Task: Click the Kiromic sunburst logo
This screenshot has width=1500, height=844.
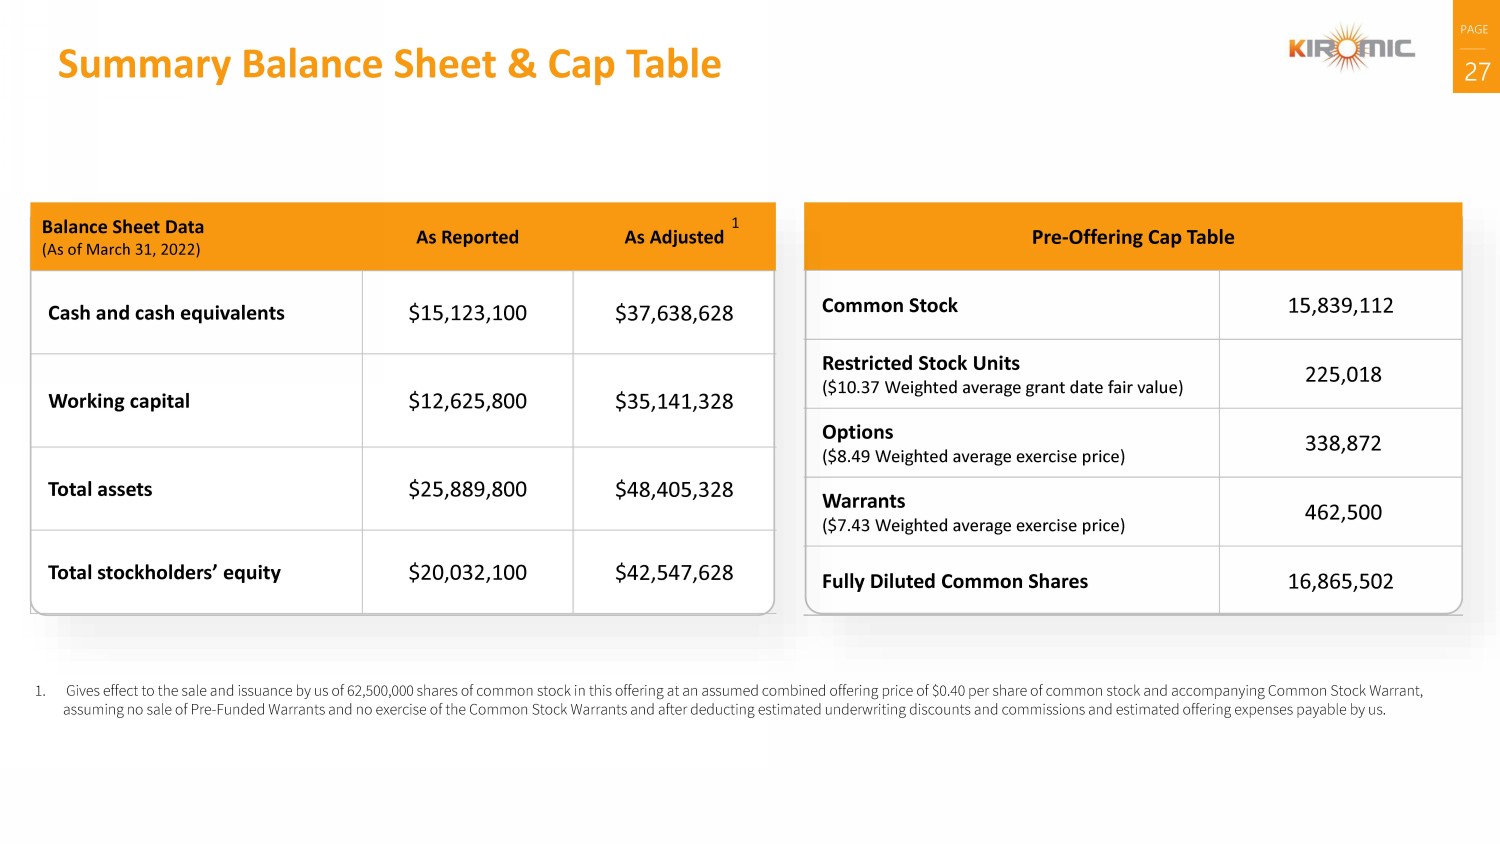Action: [x=1351, y=48]
